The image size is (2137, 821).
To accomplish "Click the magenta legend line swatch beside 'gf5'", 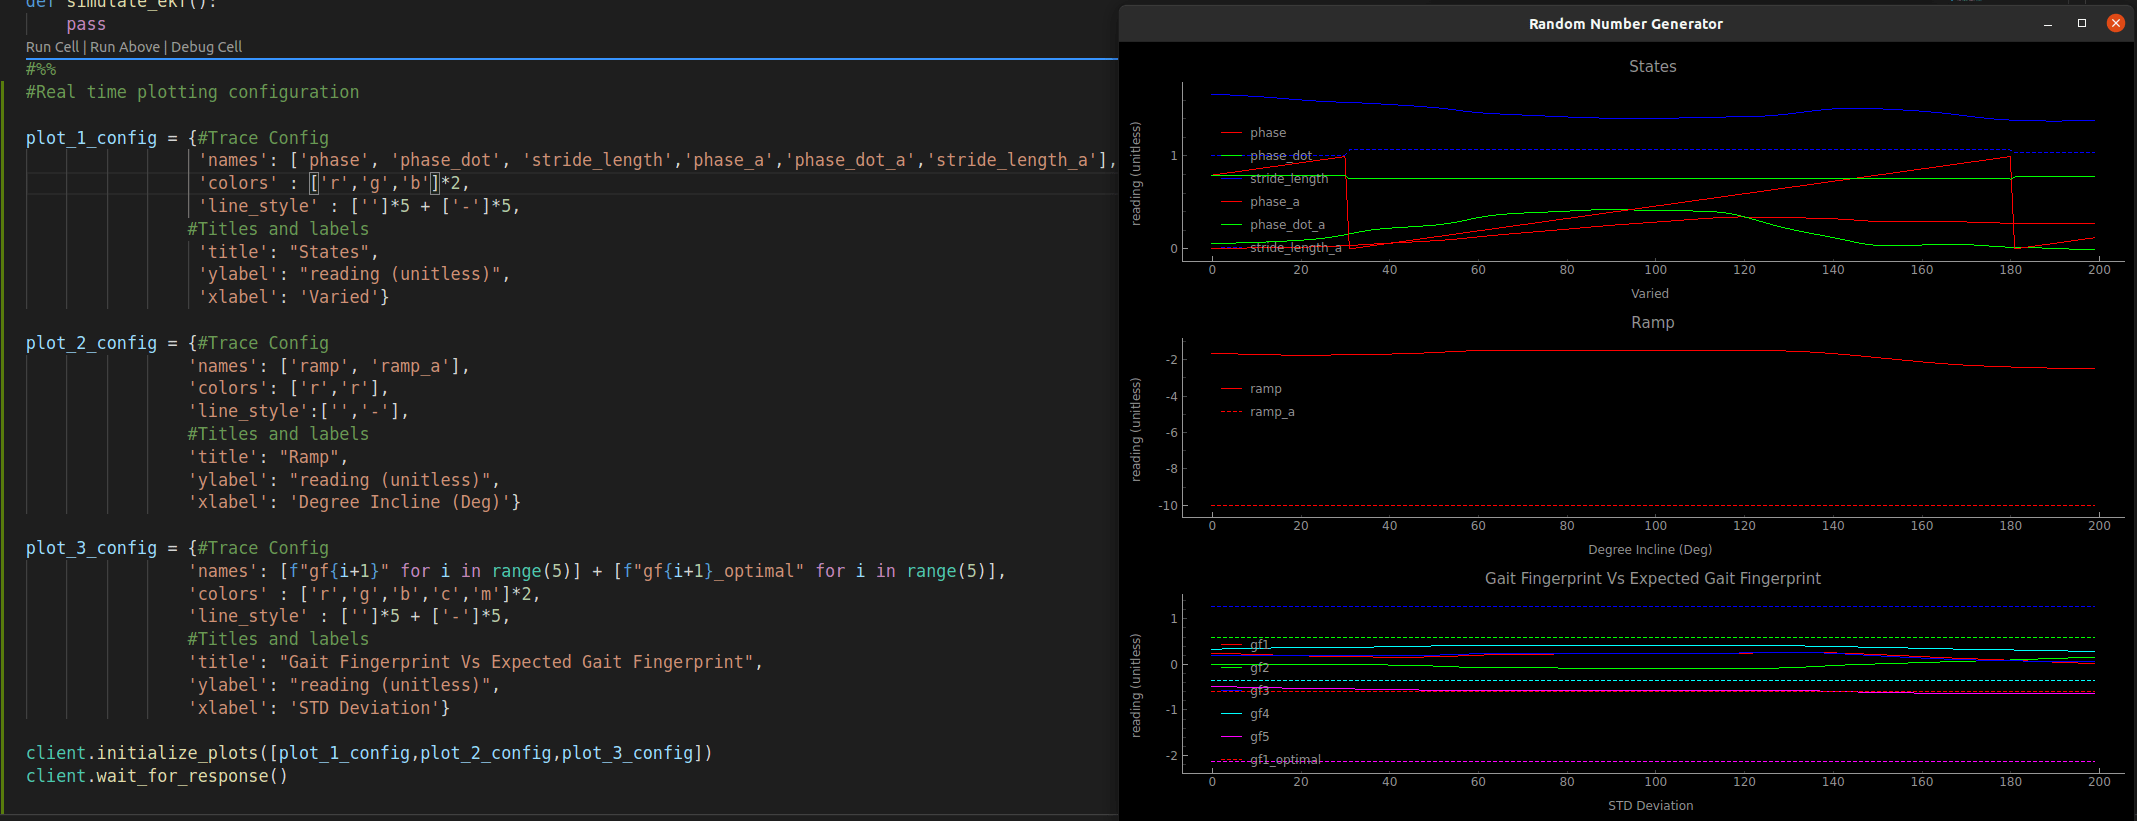I will point(1231,737).
